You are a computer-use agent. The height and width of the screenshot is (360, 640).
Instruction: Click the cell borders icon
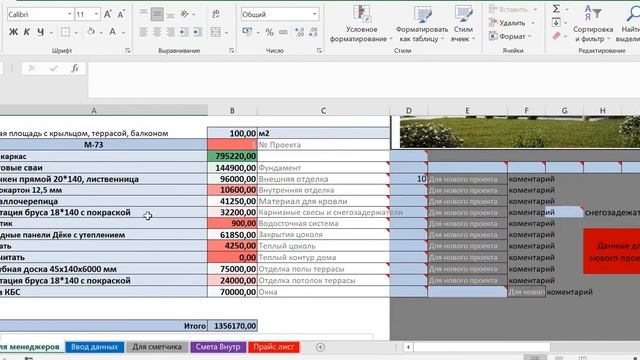(65, 32)
